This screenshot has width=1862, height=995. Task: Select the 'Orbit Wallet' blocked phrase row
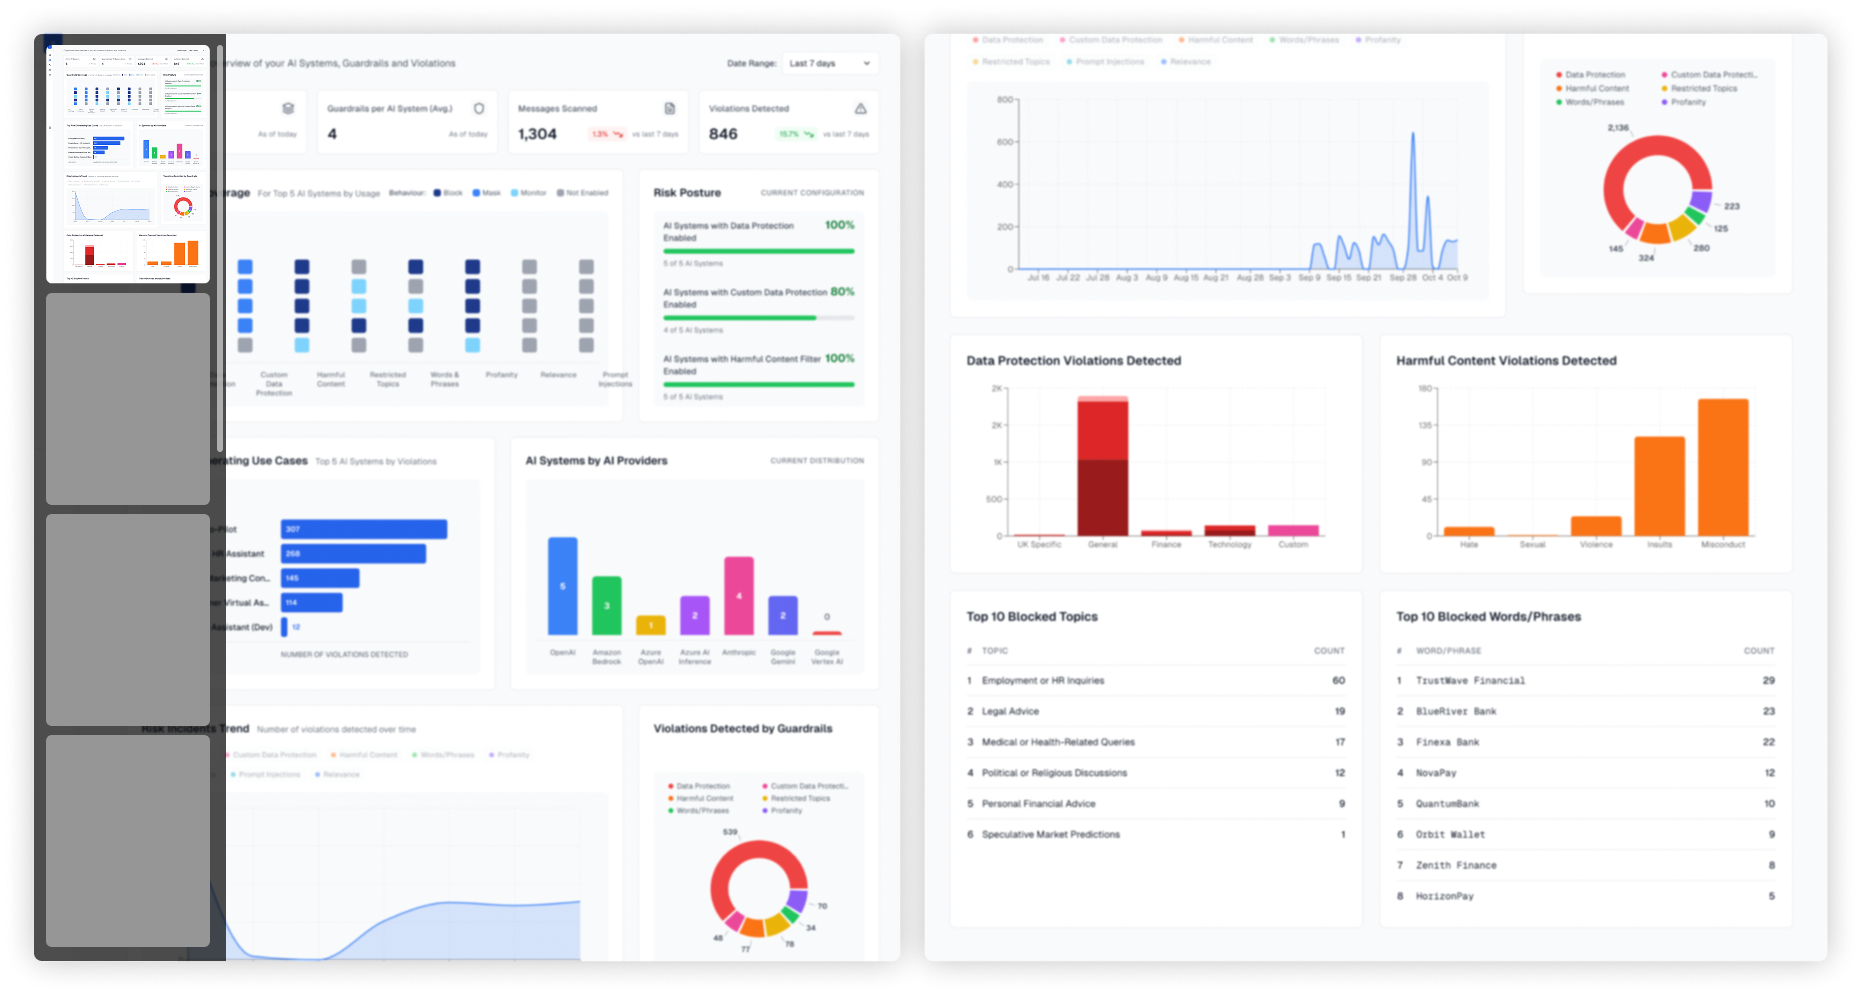pos(1586,835)
